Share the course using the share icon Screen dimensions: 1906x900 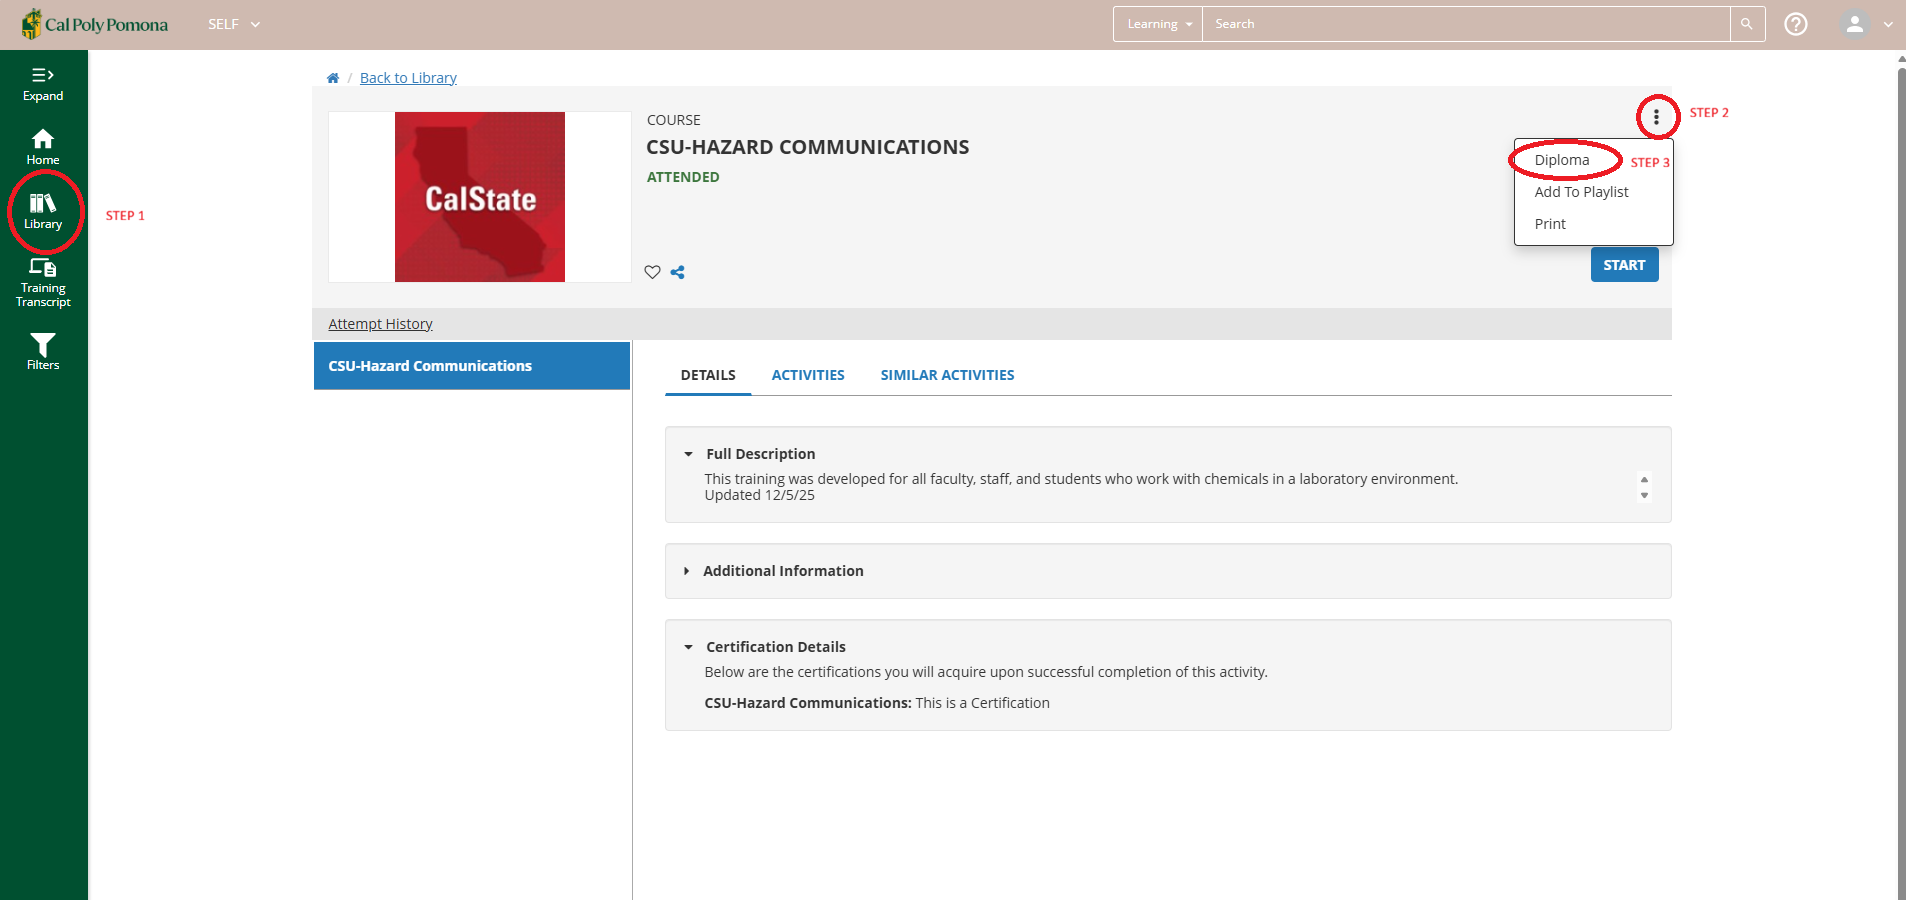click(678, 272)
